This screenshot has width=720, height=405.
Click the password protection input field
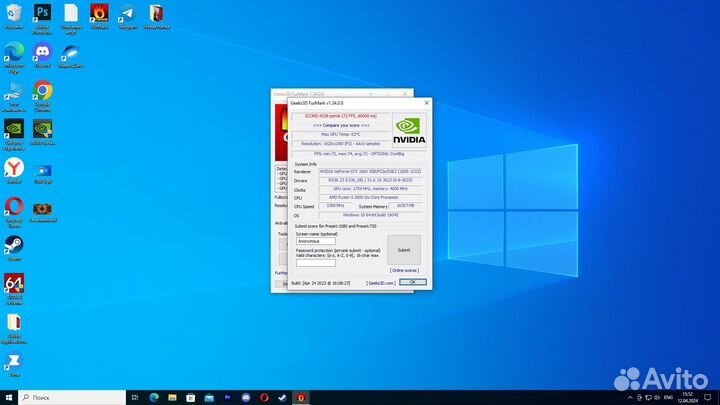tap(316, 262)
